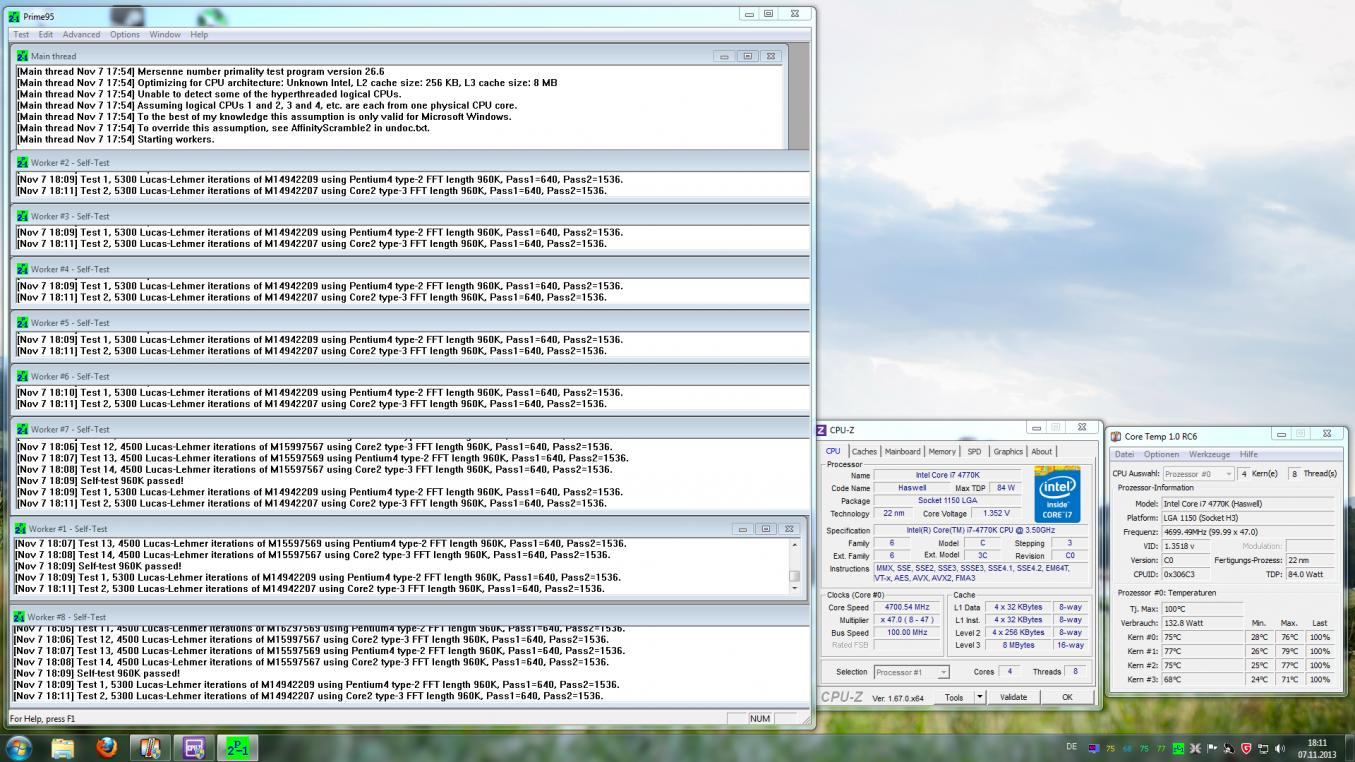Launch Firefox from the taskbar
The height and width of the screenshot is (762, 1355).
tap(107, 748)
